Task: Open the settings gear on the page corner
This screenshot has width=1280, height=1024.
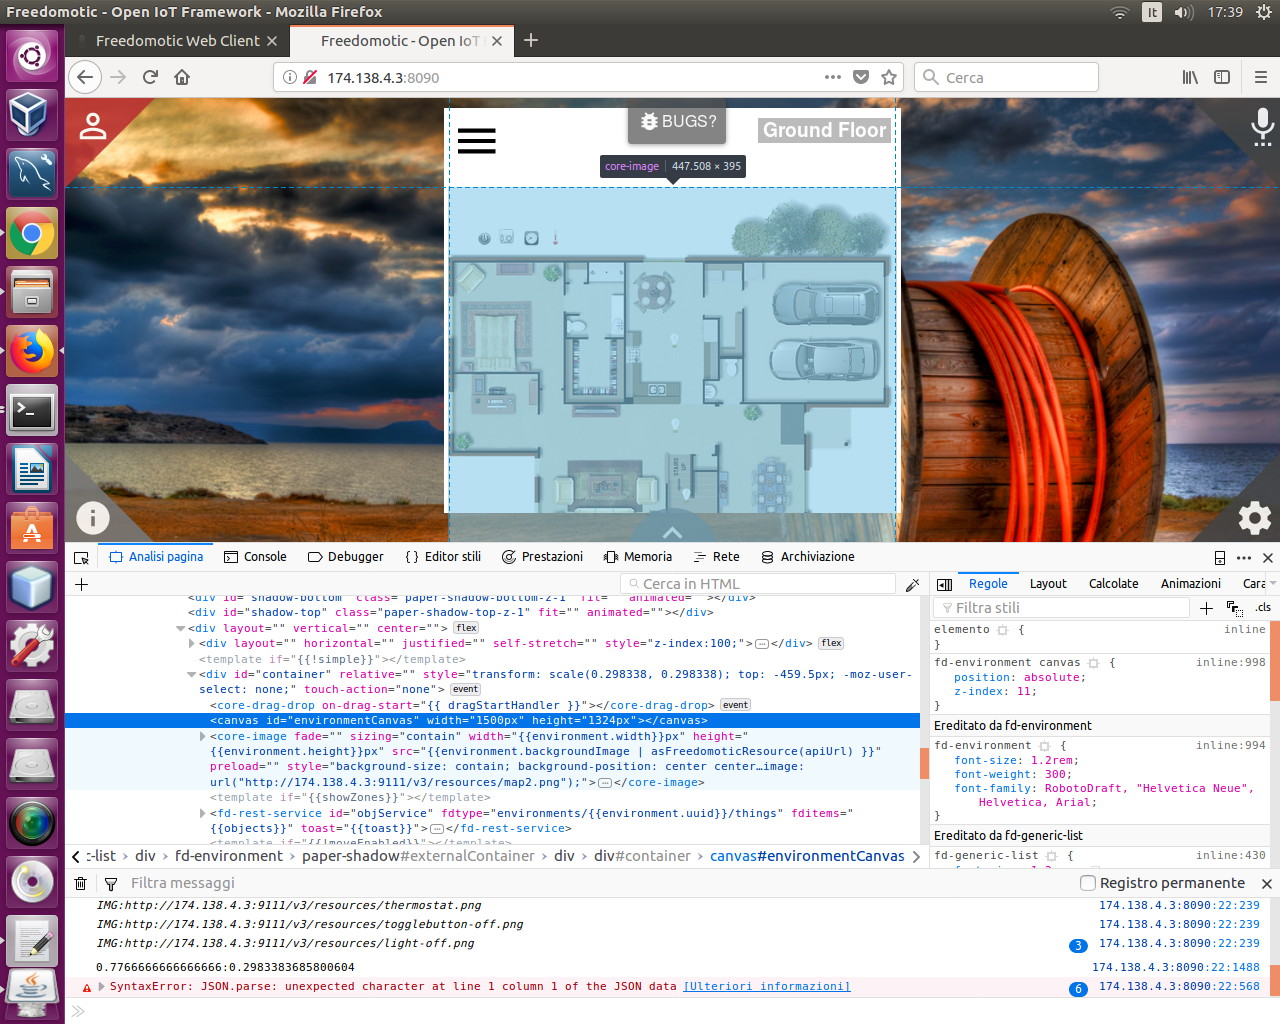Action: (1255, 518)
